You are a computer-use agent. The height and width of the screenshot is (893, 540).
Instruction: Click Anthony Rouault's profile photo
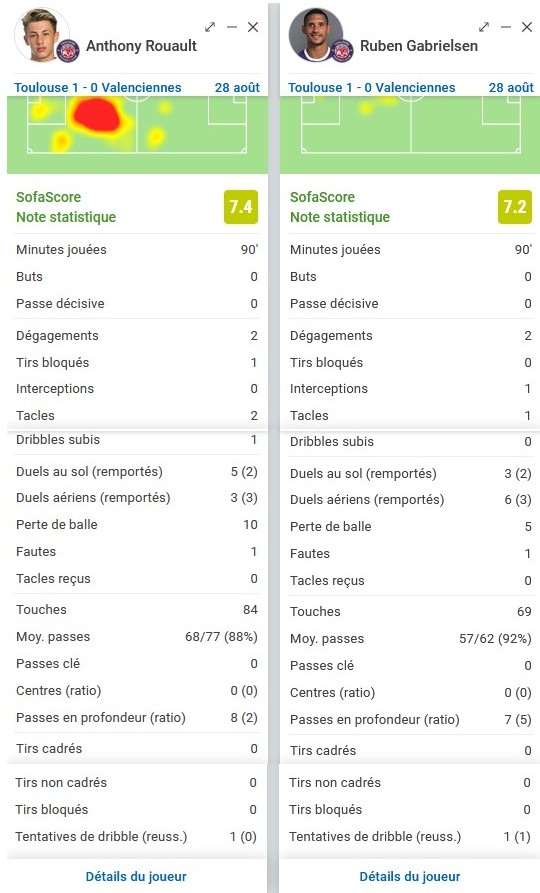tap(41, 34)
